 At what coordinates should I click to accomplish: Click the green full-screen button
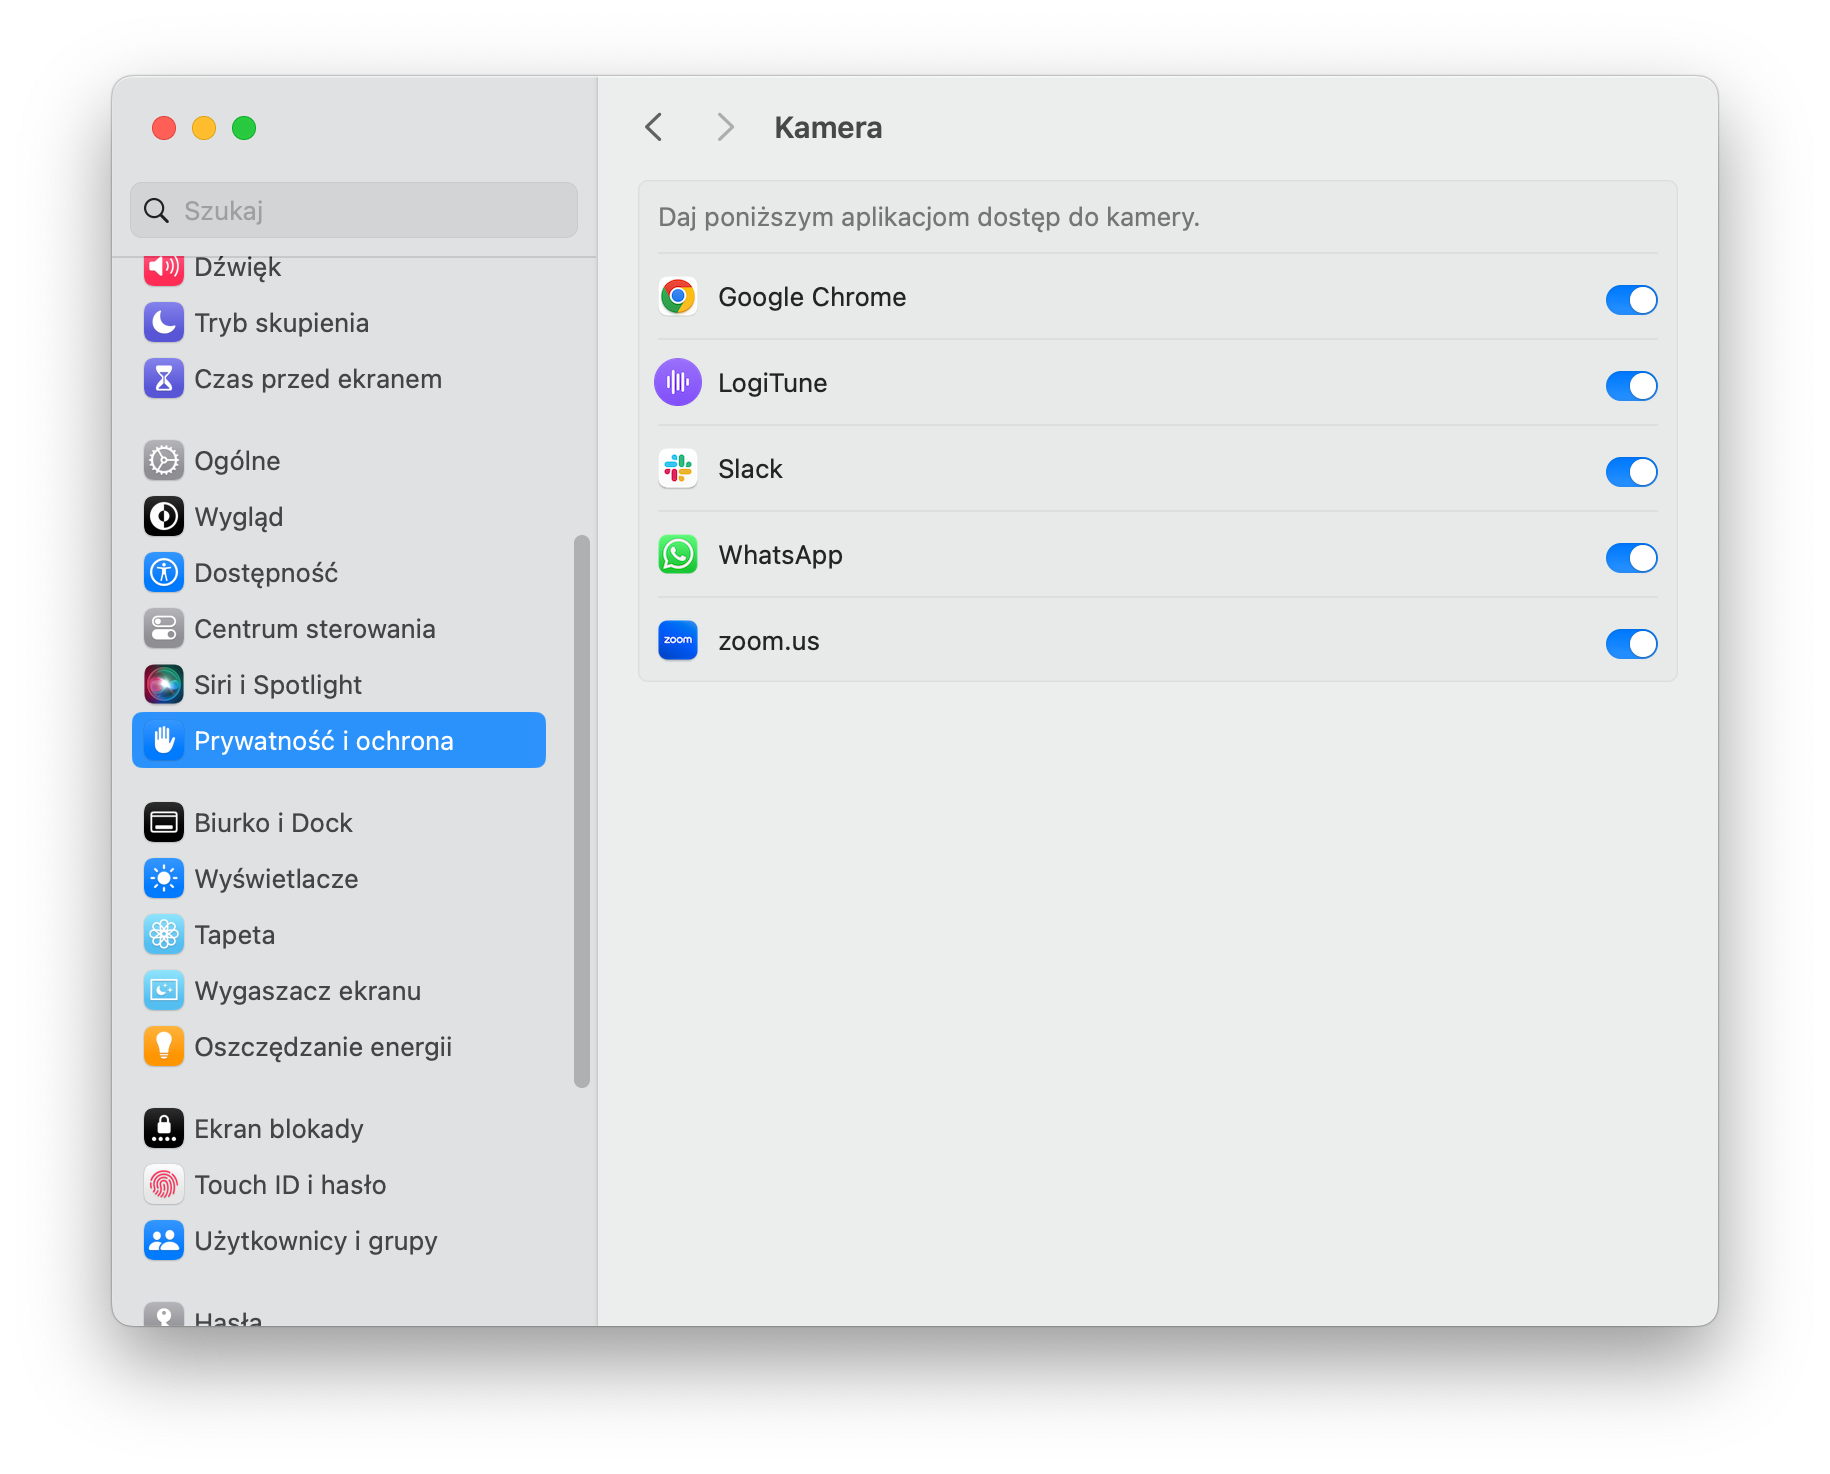click(x=244, y=128)
